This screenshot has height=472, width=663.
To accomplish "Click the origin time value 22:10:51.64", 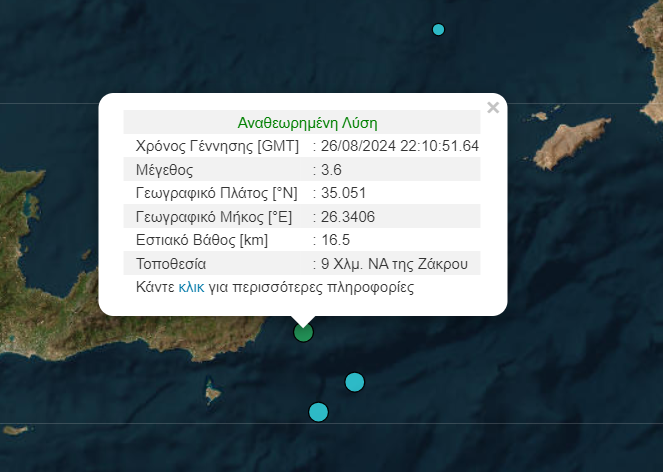I will 439,146.
